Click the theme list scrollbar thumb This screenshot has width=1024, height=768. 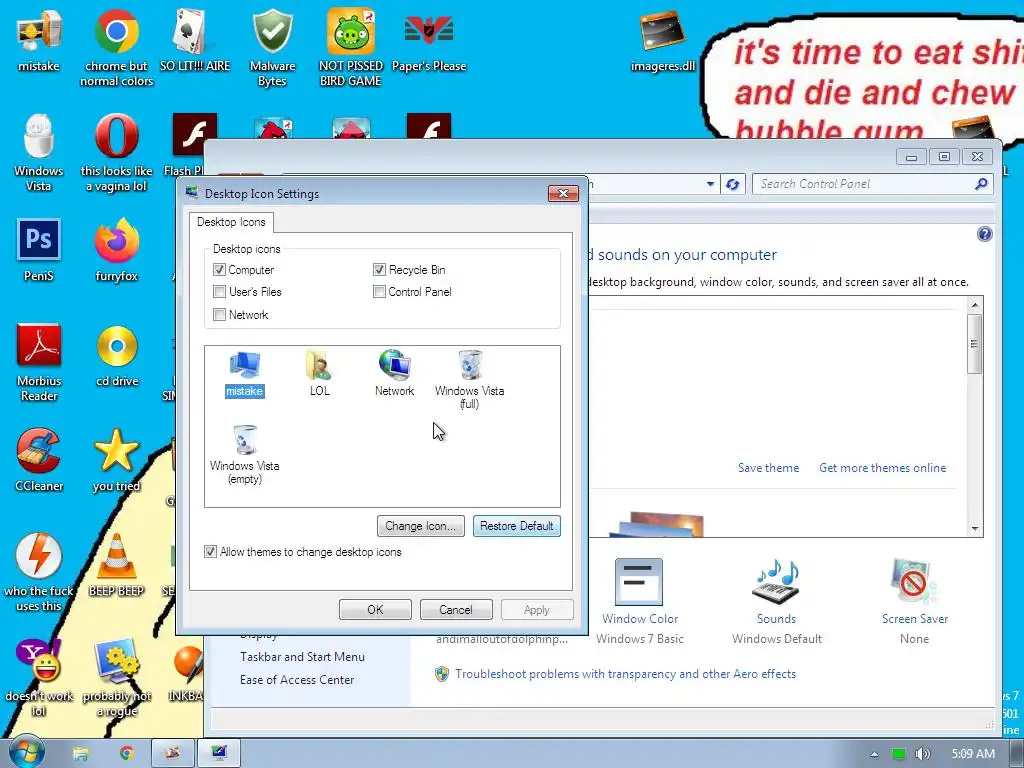pos(974,344)
